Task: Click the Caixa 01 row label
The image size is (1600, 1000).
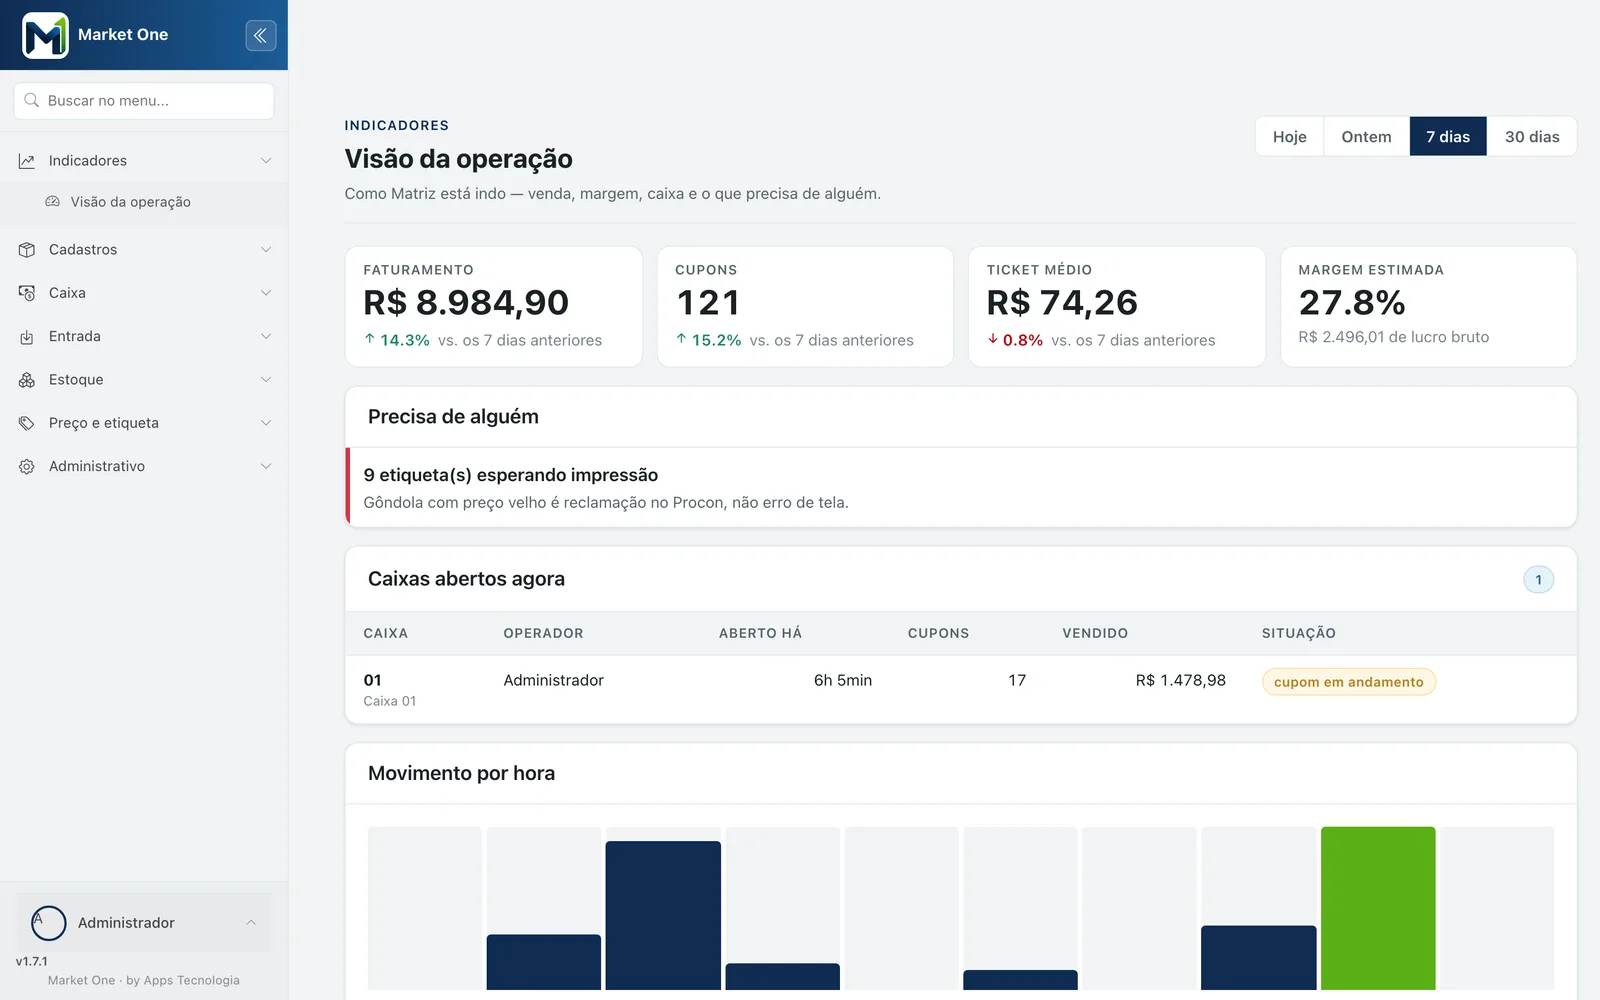Action: (x=390, y=702)
